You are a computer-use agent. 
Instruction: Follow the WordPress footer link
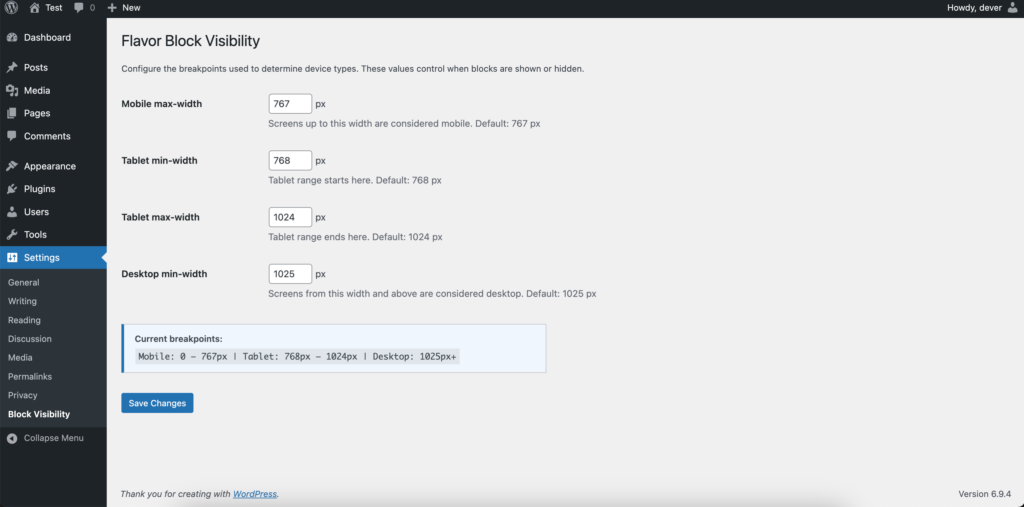tap(255, 494)
